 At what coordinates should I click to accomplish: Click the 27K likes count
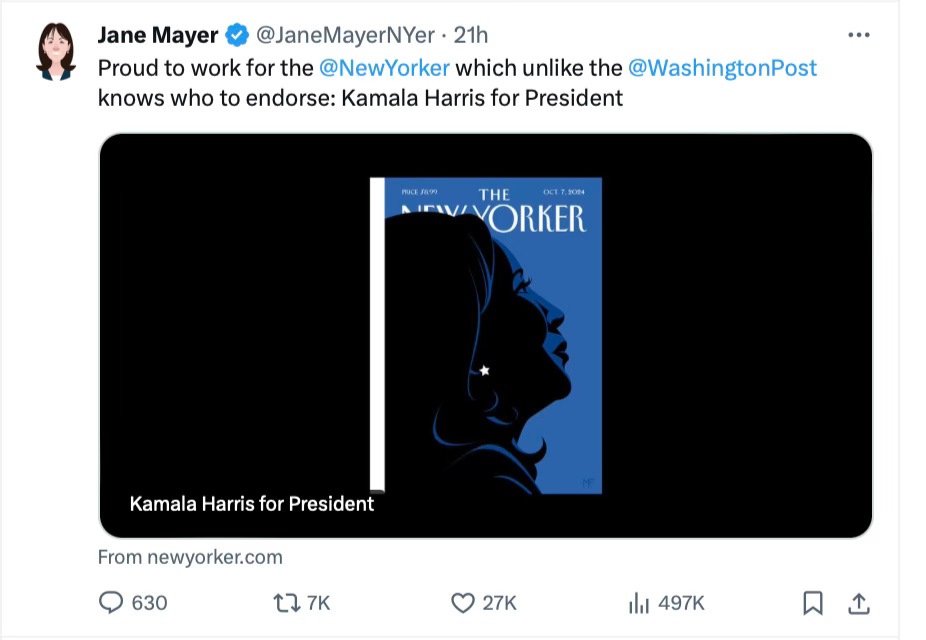[499, 602]
